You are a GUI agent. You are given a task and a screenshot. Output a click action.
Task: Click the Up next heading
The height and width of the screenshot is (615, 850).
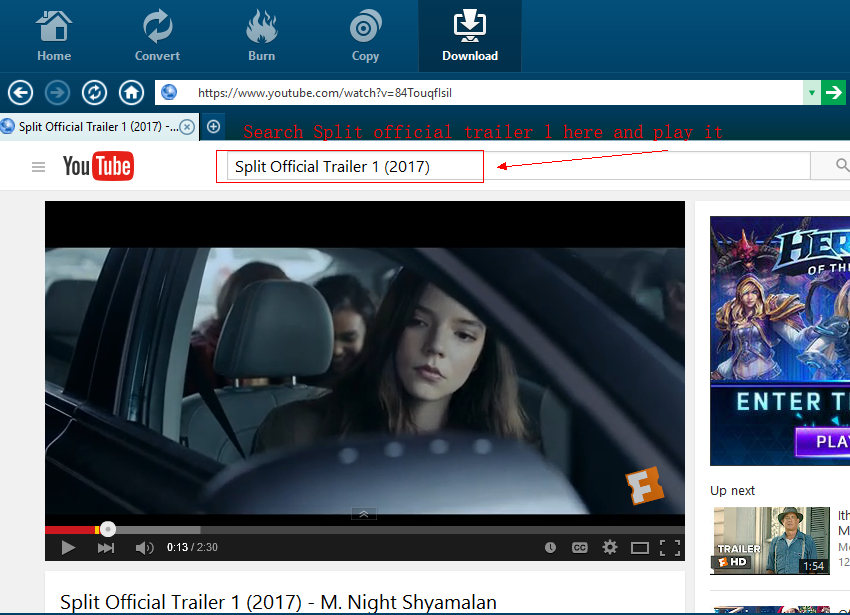(x=732, y=491)
